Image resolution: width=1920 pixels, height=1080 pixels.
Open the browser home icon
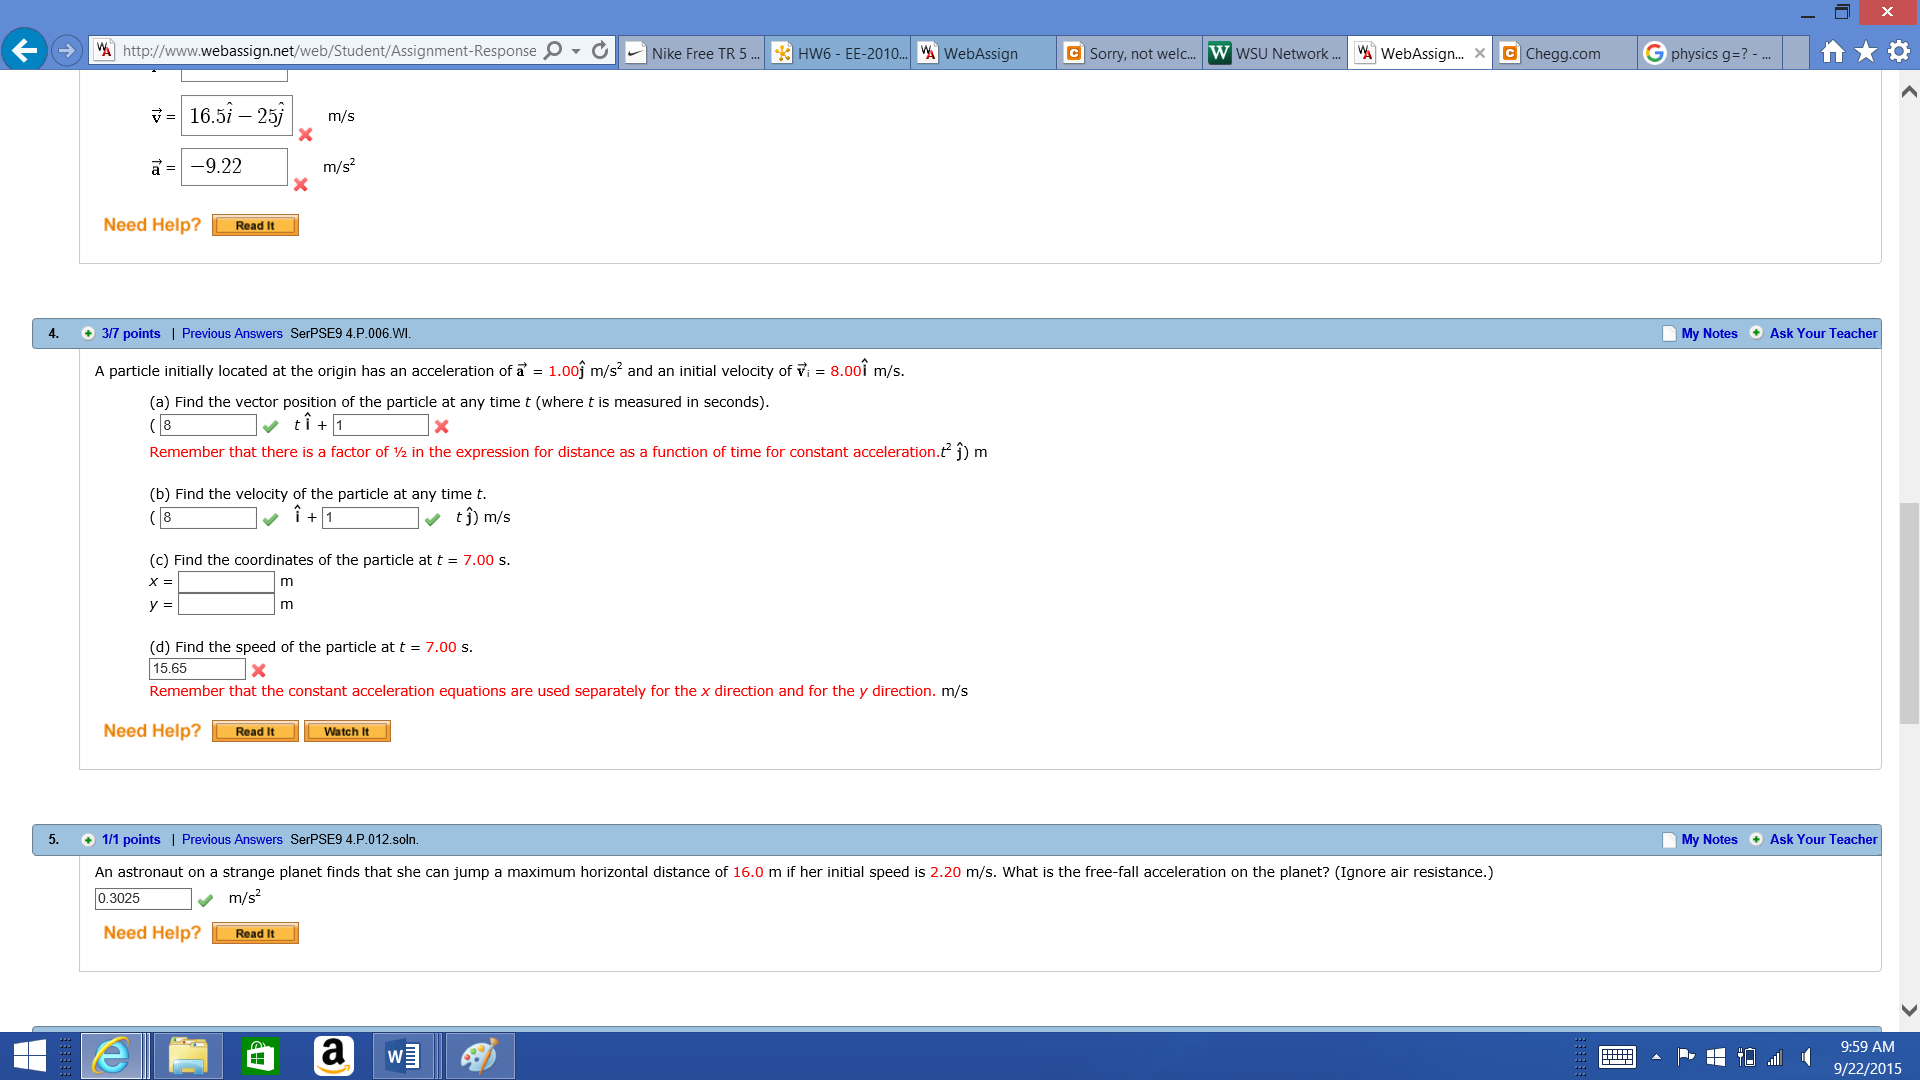coord(1832,52)
